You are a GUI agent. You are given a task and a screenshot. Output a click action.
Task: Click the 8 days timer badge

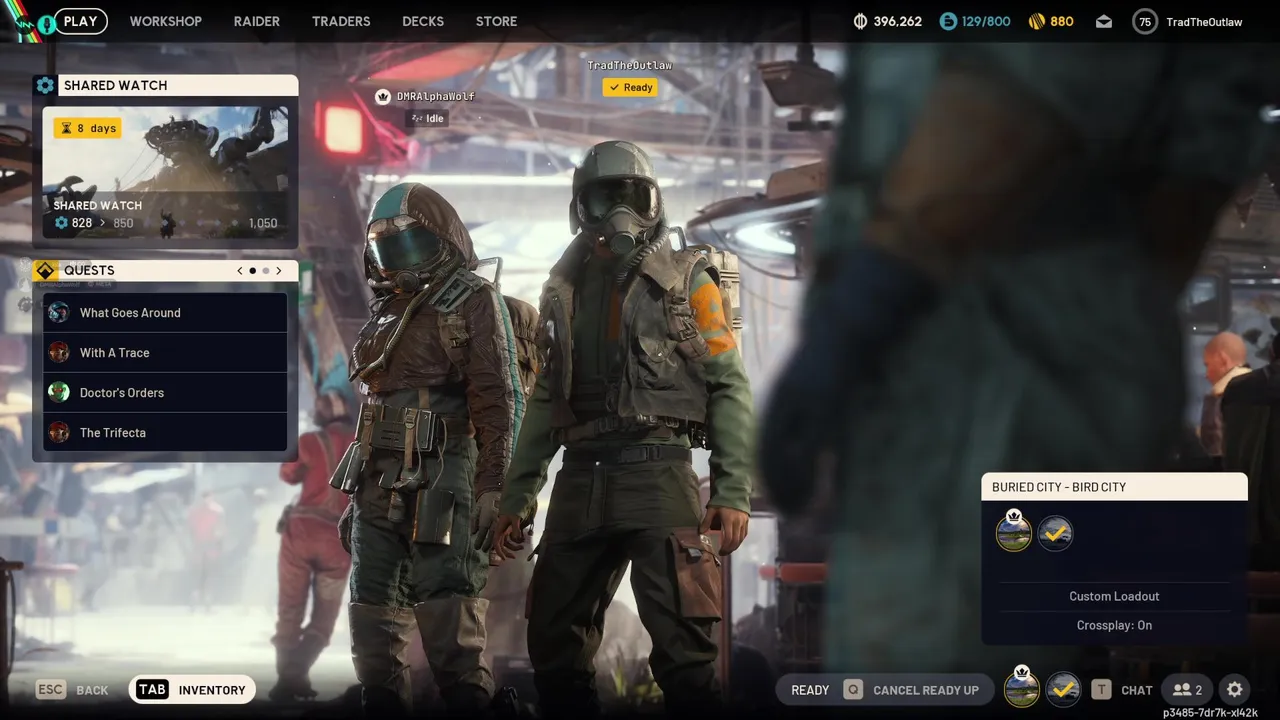[x=87, y=128]
